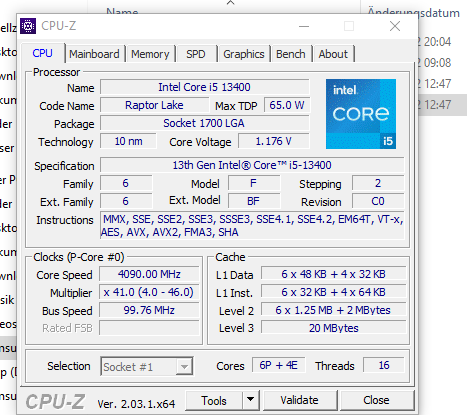Click the Intel Core i5 logo badge

[361, 114]
